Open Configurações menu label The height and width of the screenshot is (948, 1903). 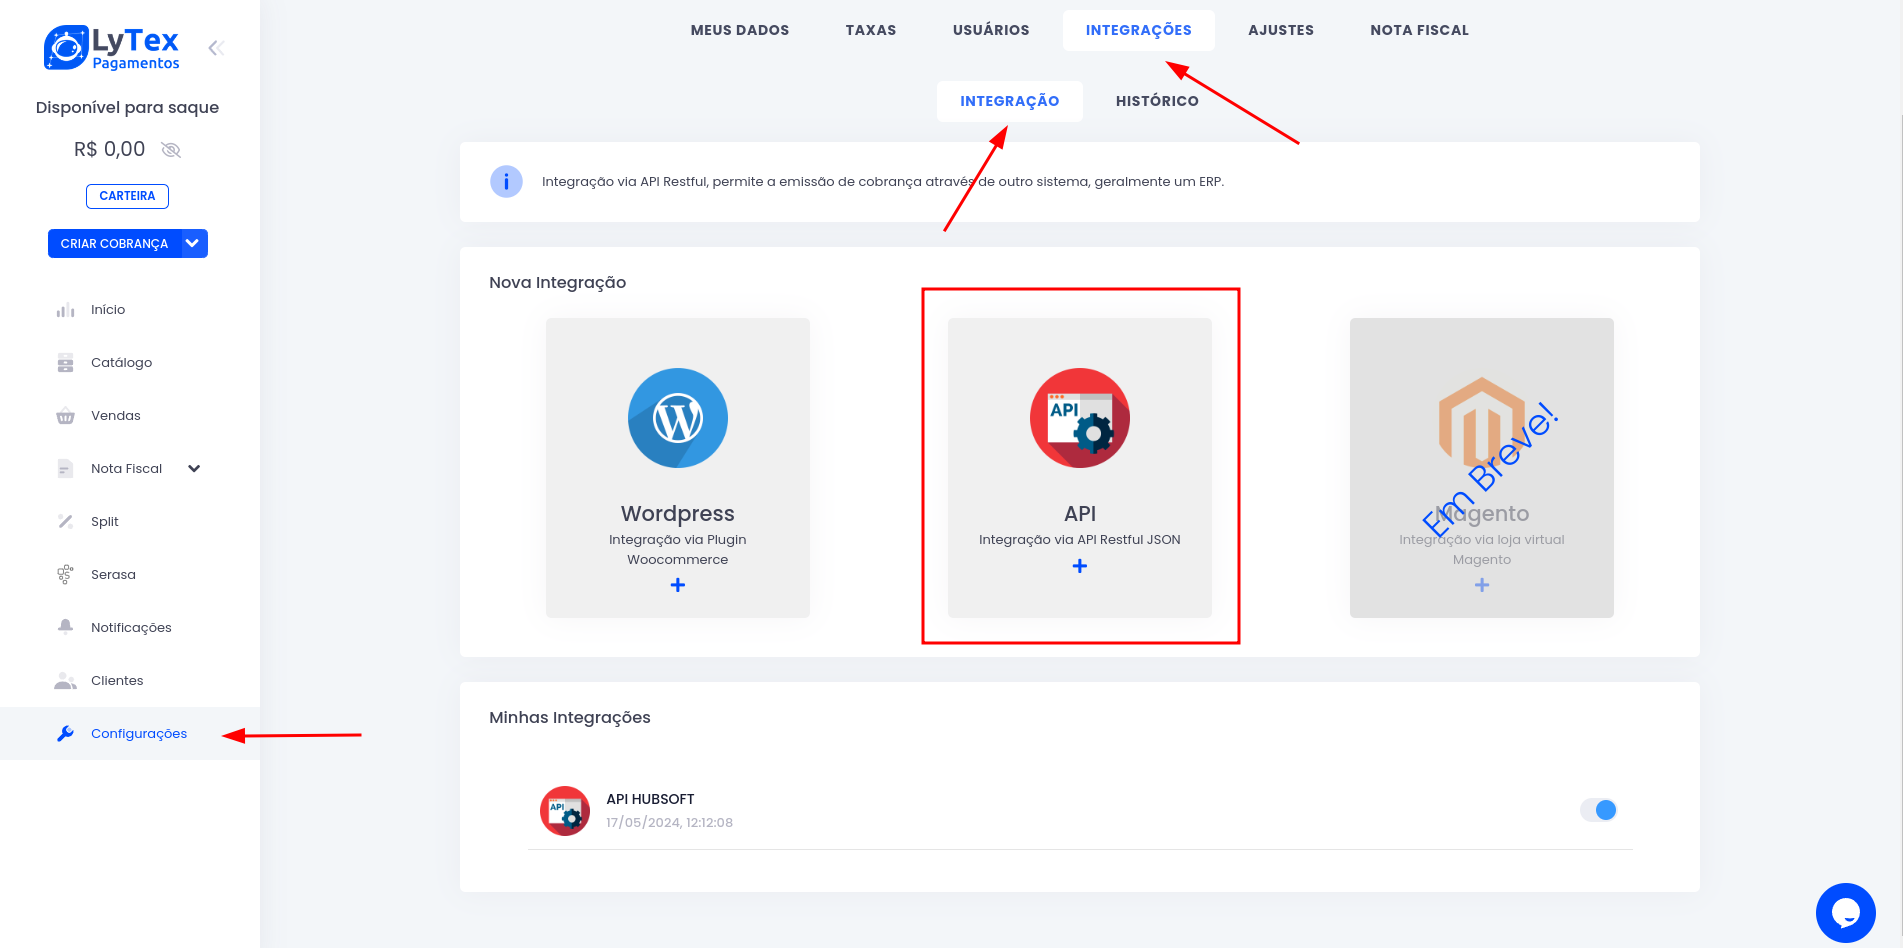coord(139,734)
